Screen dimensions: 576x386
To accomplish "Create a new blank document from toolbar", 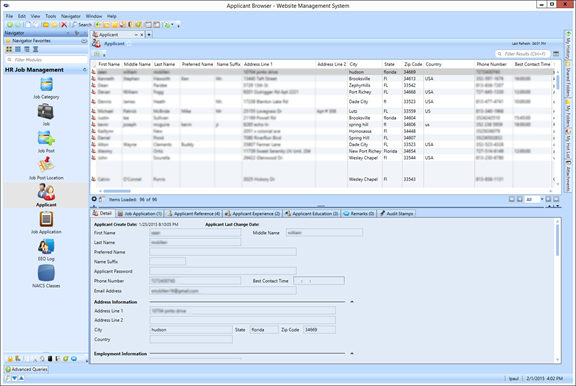I will point(28,25).
